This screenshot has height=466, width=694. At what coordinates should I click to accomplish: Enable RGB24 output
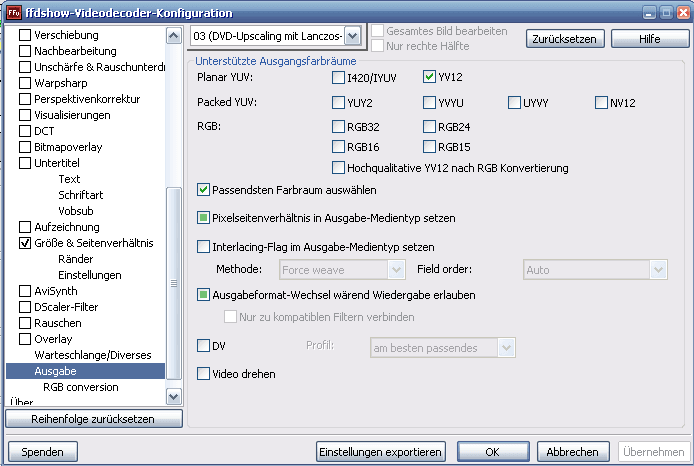coord(429,127)
